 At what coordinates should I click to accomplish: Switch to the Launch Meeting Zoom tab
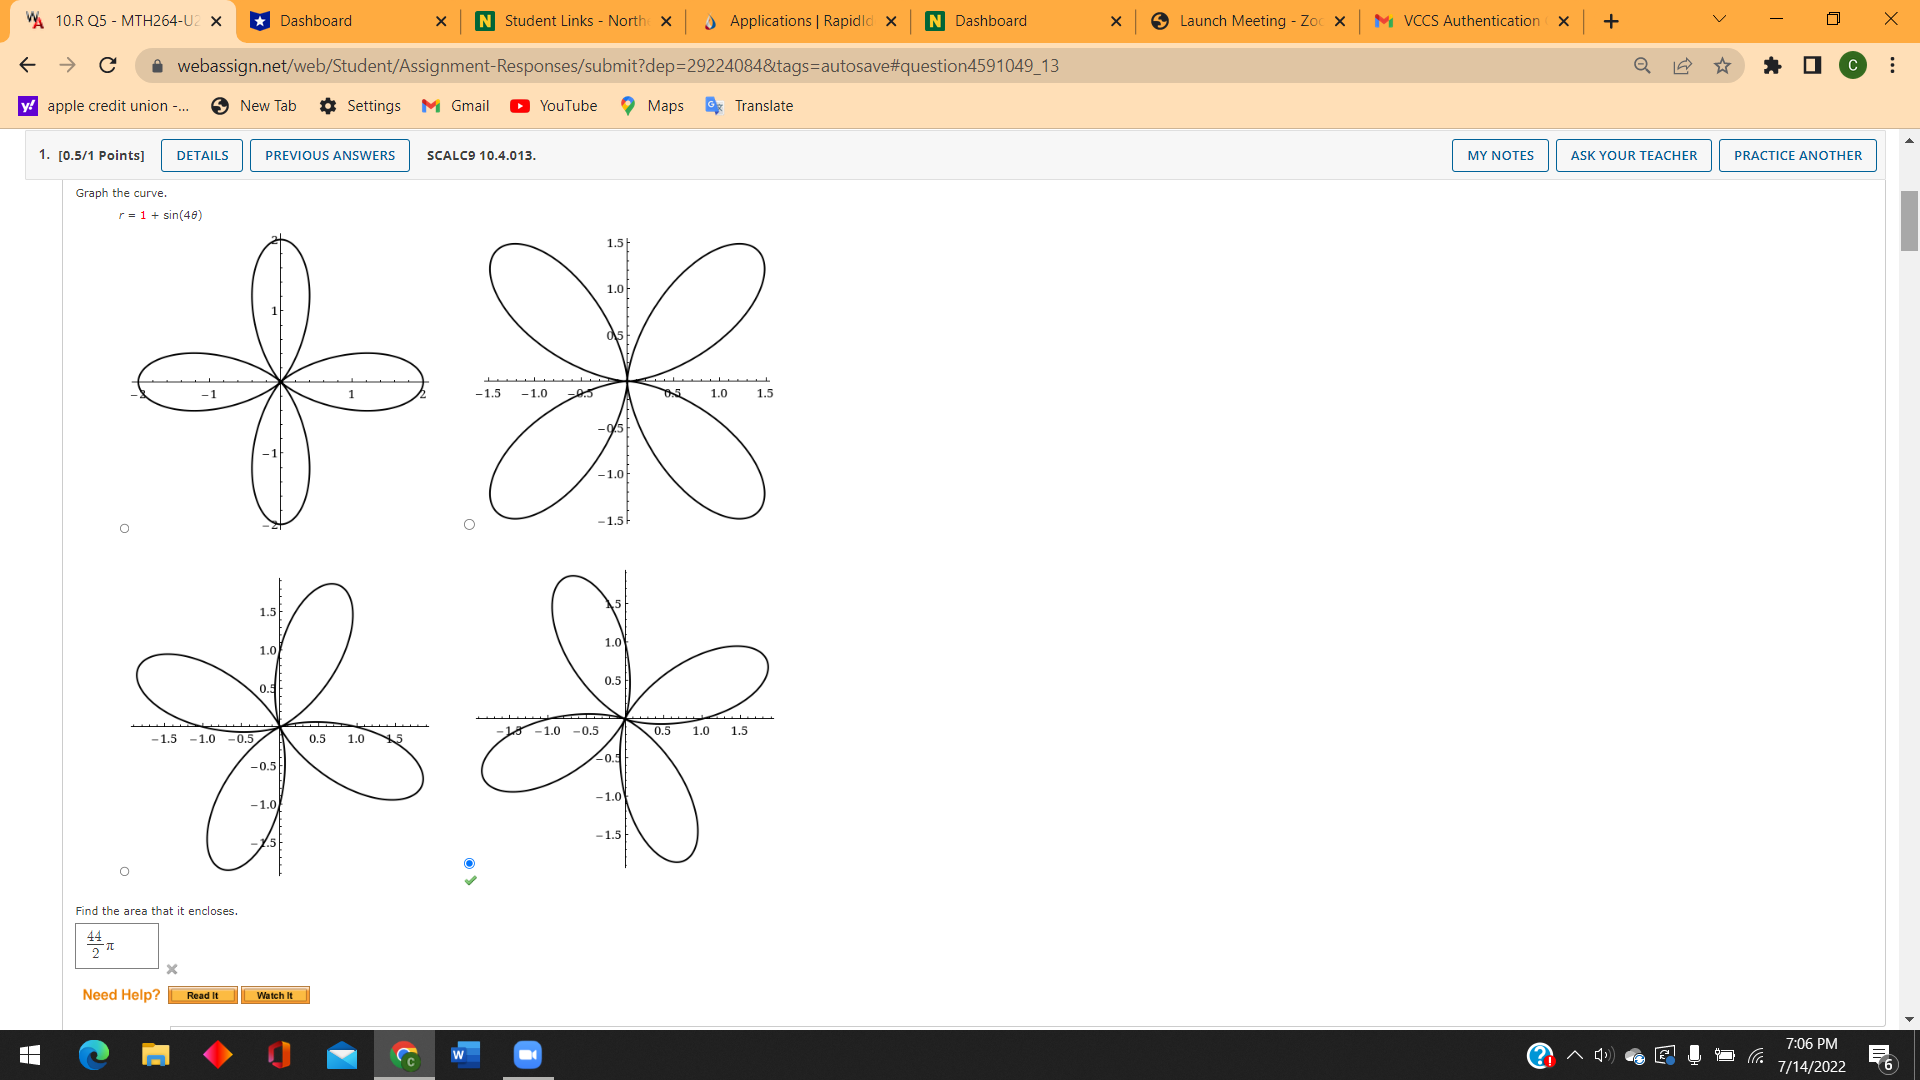1240,20
